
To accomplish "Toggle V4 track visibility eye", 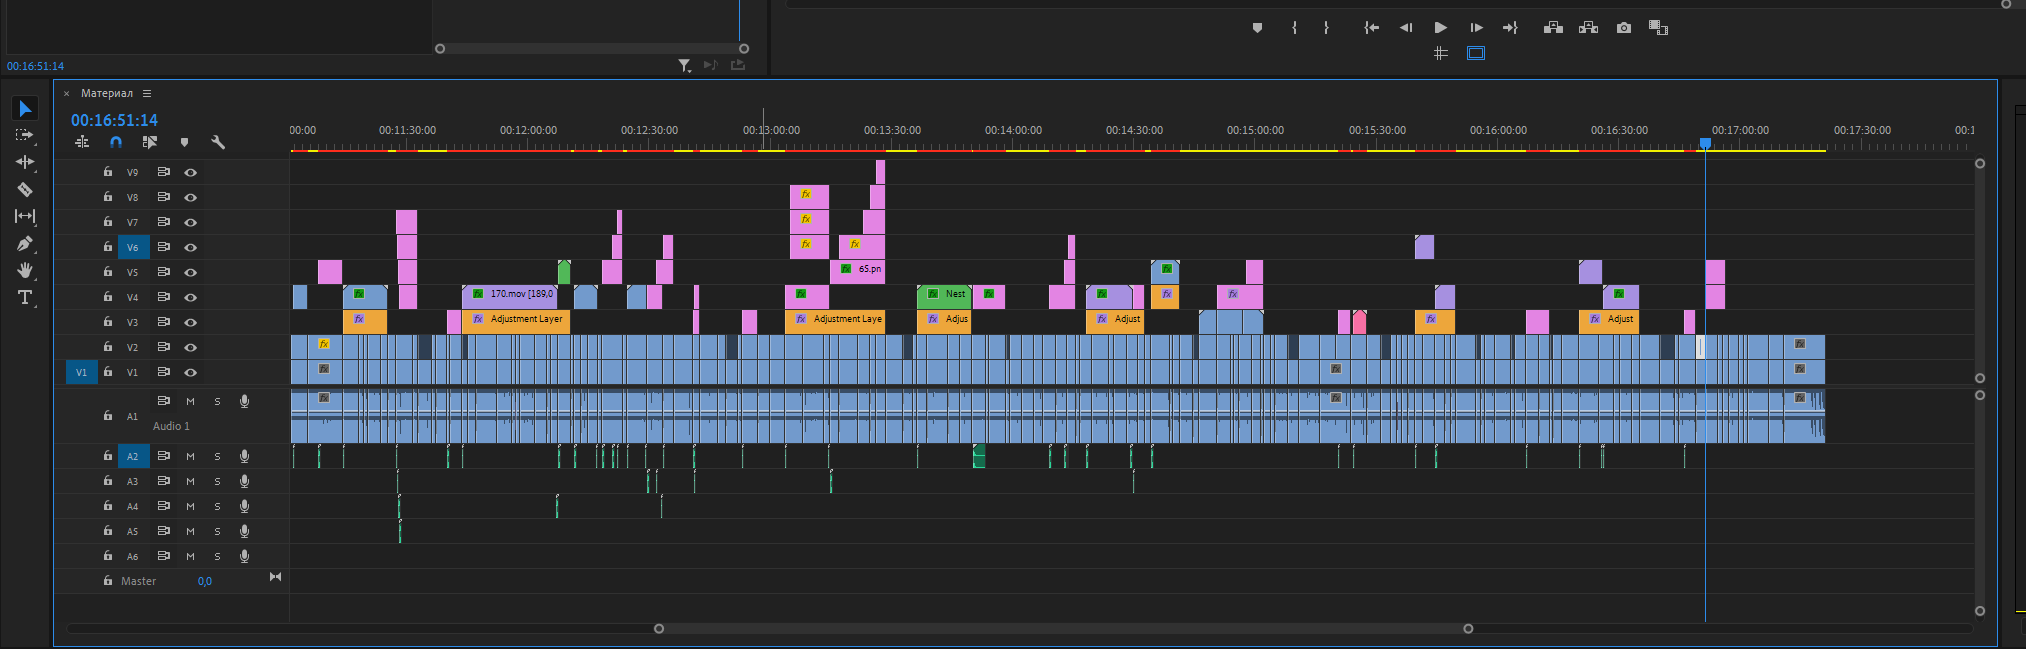I will (190, 297).
